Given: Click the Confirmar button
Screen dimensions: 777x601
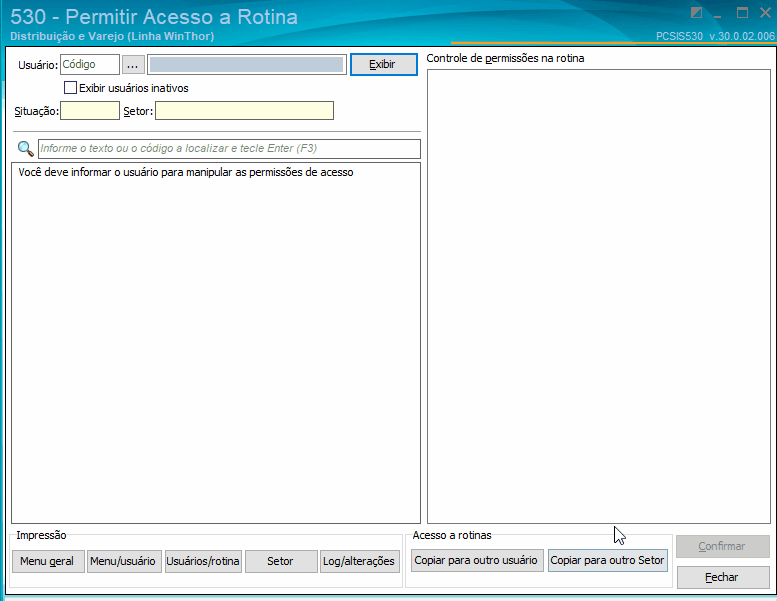Looking at the screenshot, I should click(x=722, y=546).
